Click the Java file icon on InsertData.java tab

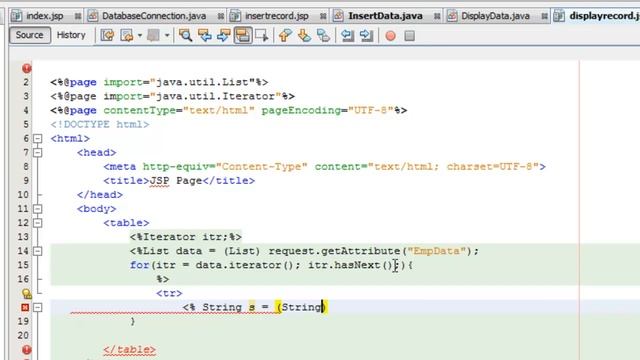[338, 16]
